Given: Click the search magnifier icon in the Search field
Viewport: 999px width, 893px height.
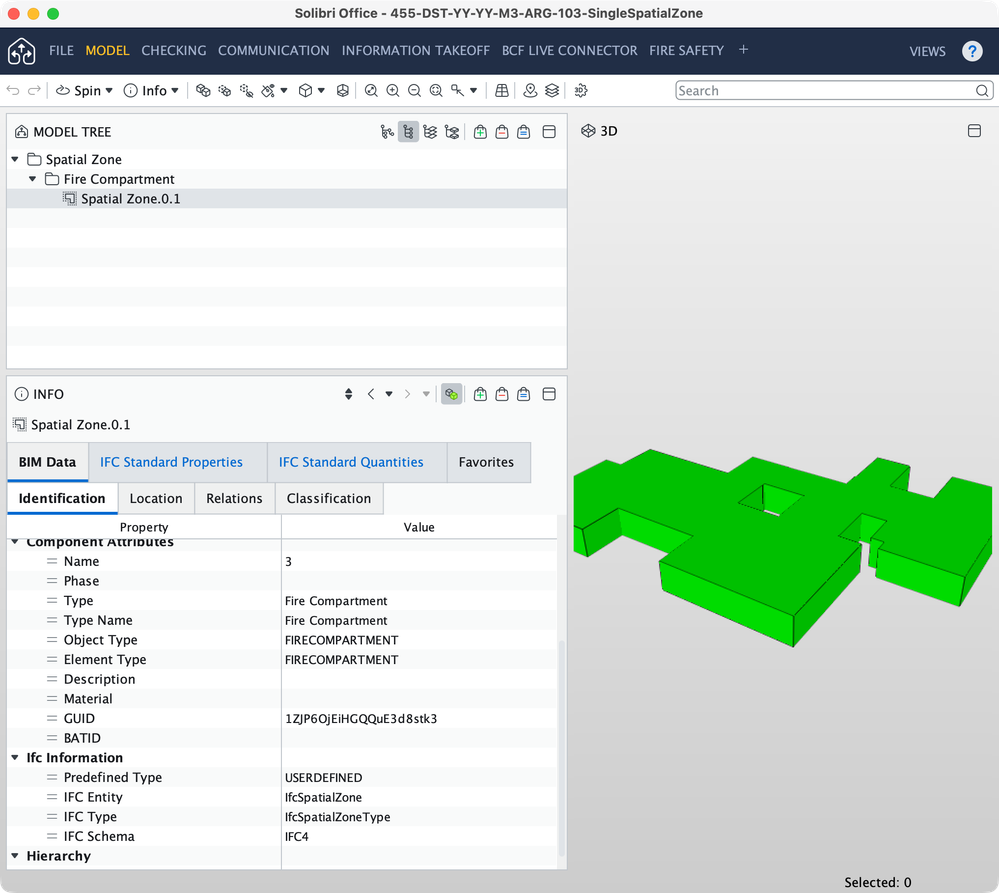Looking at the screenshot, I should [x=982, y=90].
